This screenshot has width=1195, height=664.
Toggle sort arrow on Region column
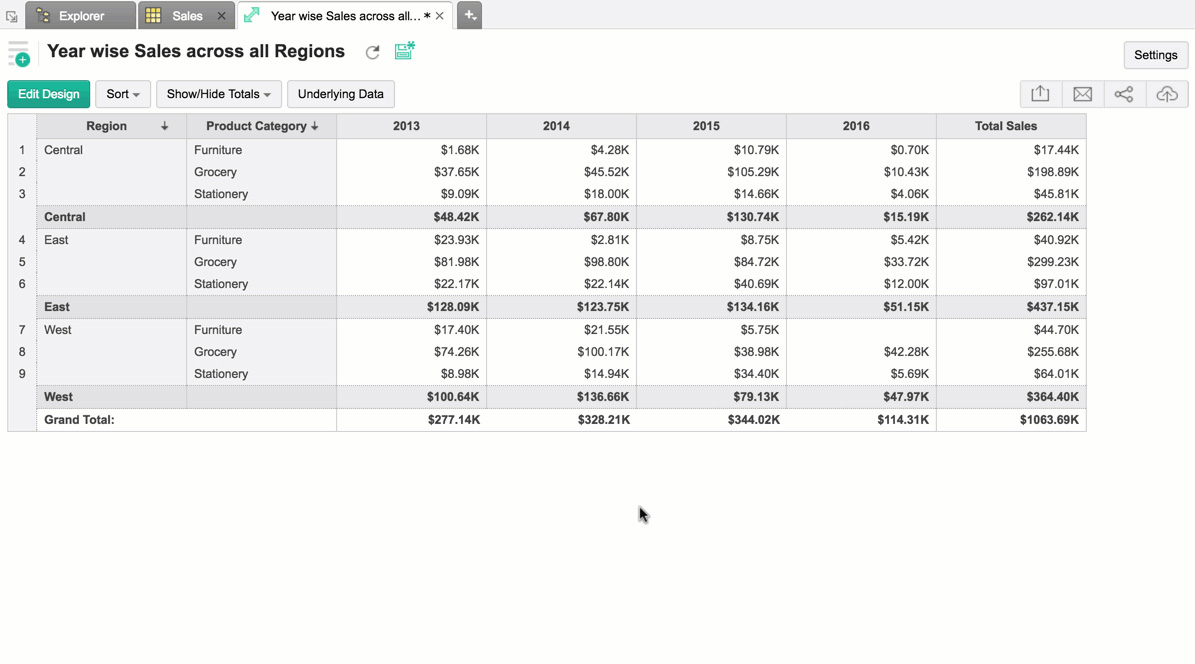(x=165, y=126)
